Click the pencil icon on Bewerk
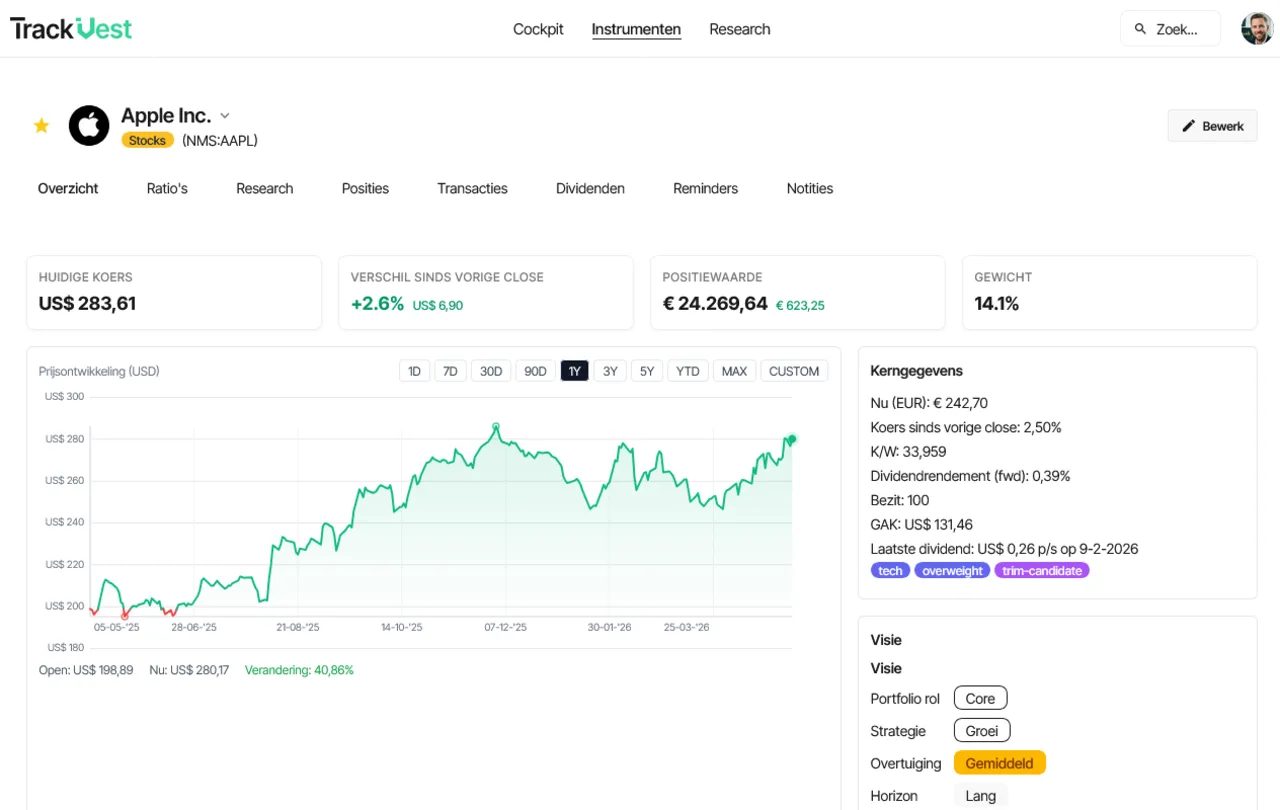Viewport: 1280px width, 810px height. (x=1189, y=126)
